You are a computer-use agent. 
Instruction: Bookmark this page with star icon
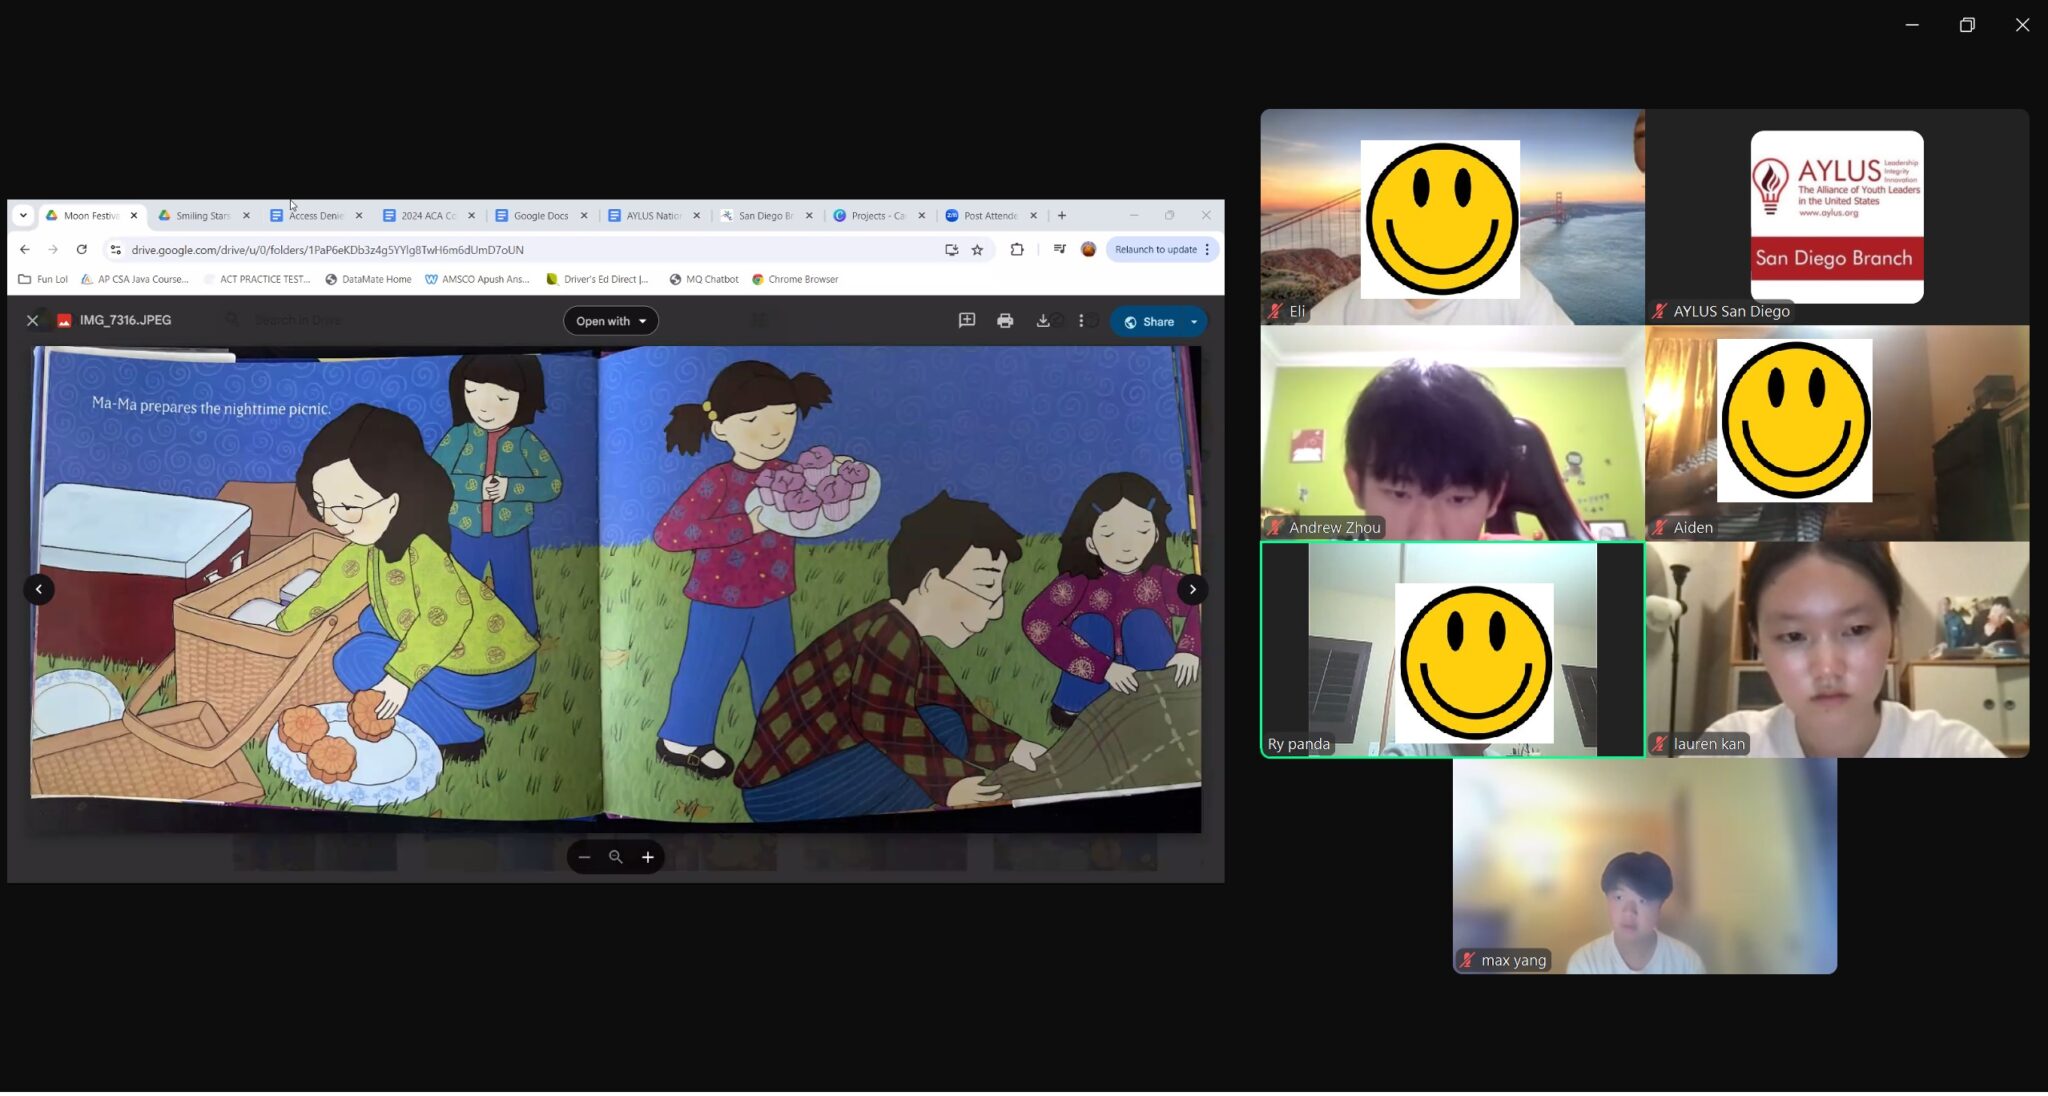[x=978, y=250]
